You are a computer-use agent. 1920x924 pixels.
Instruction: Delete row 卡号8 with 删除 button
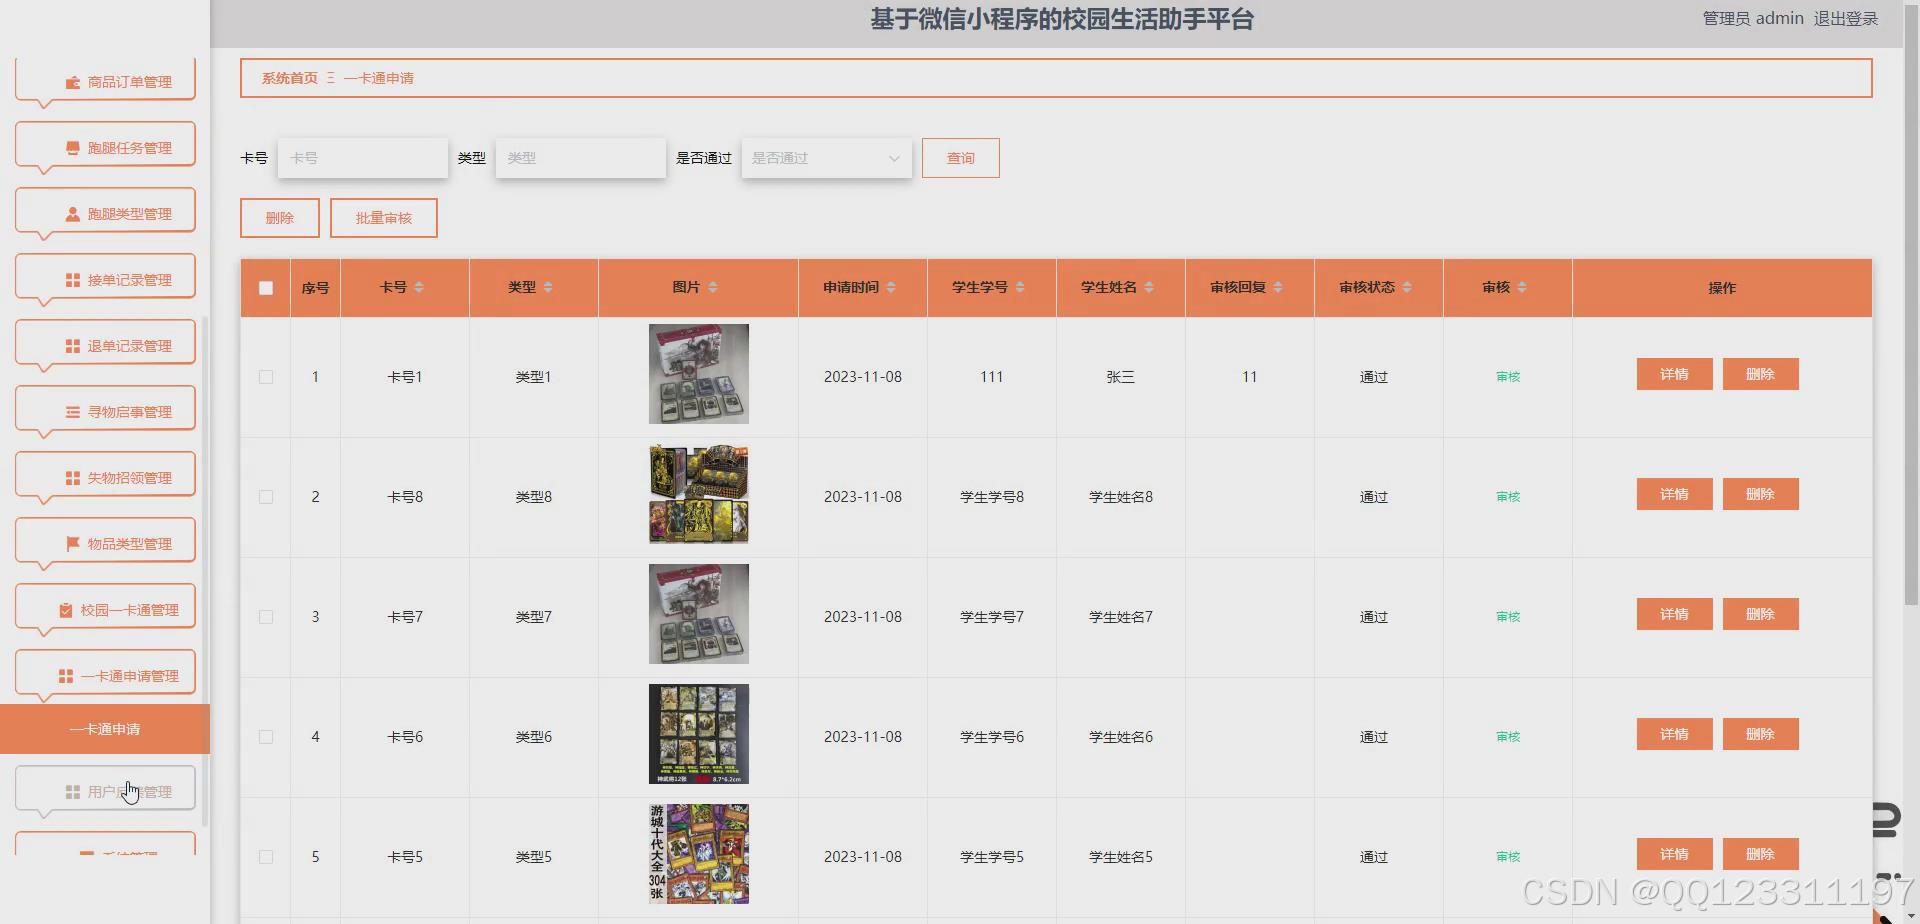click(1761, 494)
